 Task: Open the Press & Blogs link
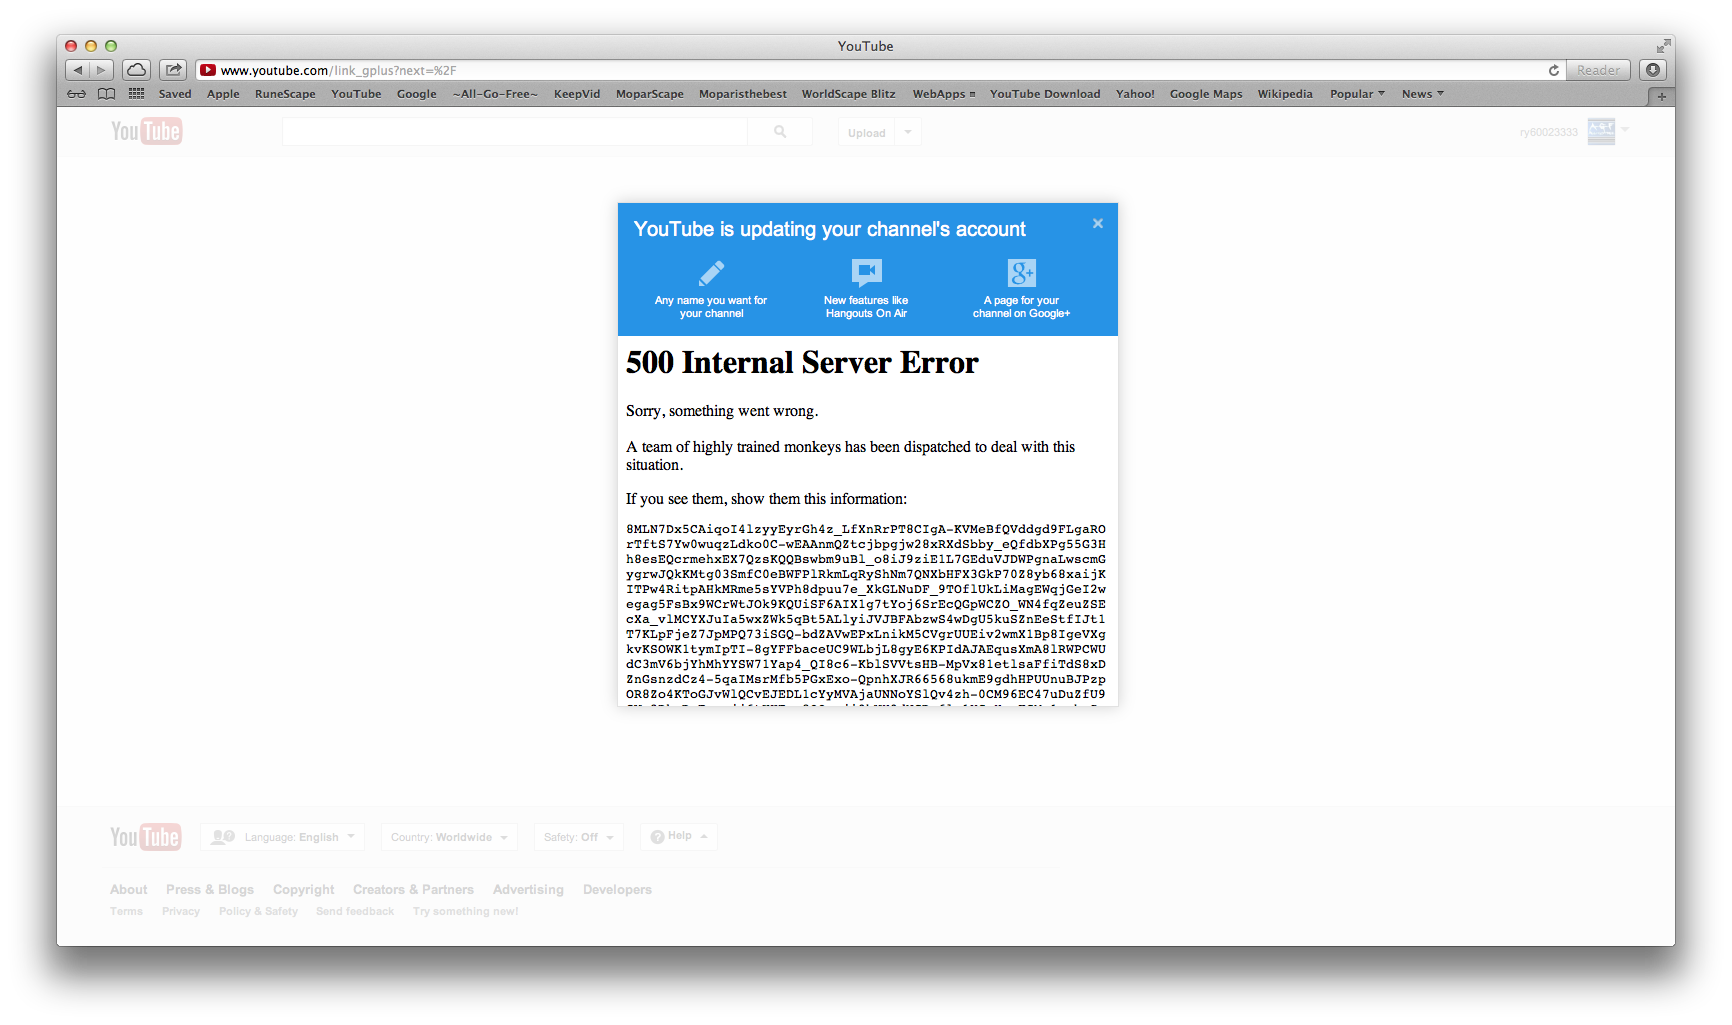[x=210, y=889]
